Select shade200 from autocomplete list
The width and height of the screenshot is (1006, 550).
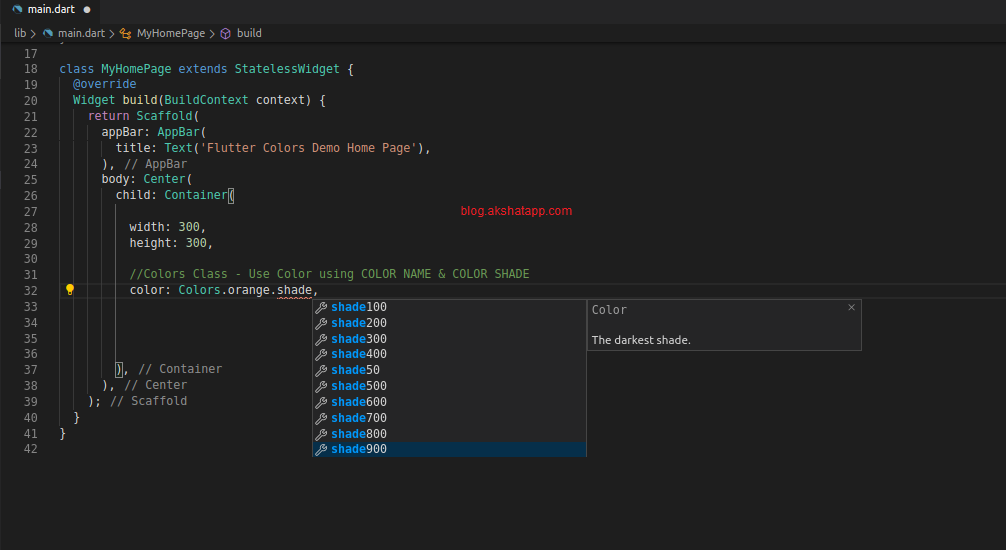pos(359,323)
